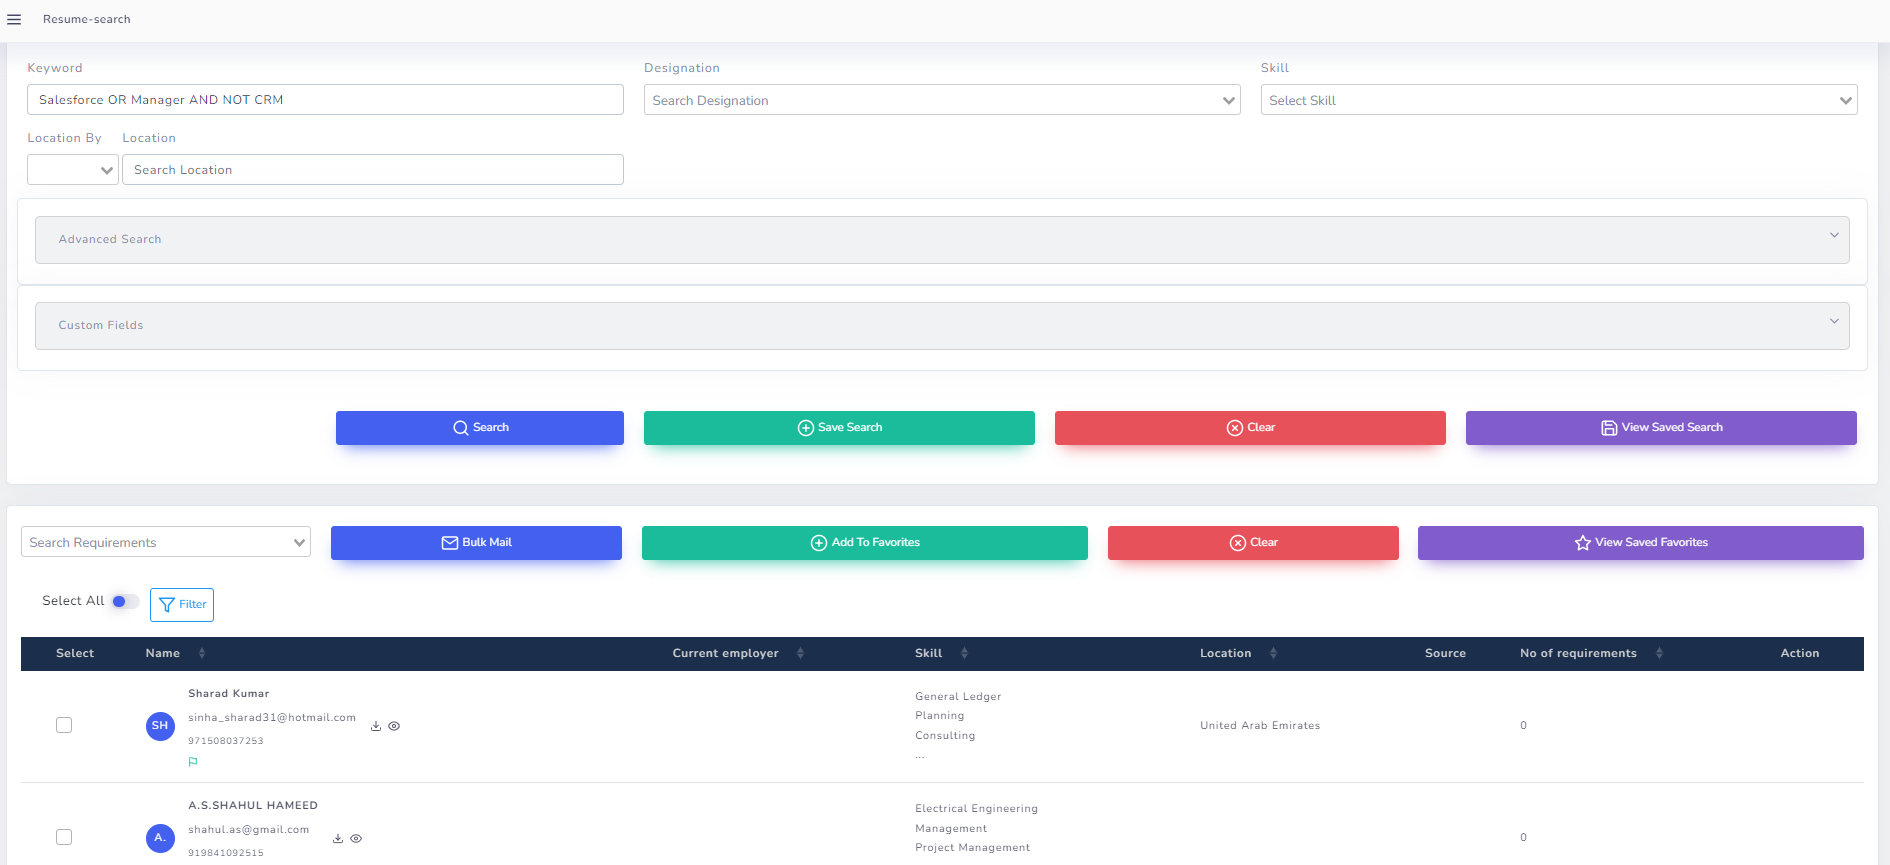This screenshot has height=865, width=1890.
Task: Click the flag icon under Sharad Kumar
Action: pyautogui.click(x=193, y=762)
